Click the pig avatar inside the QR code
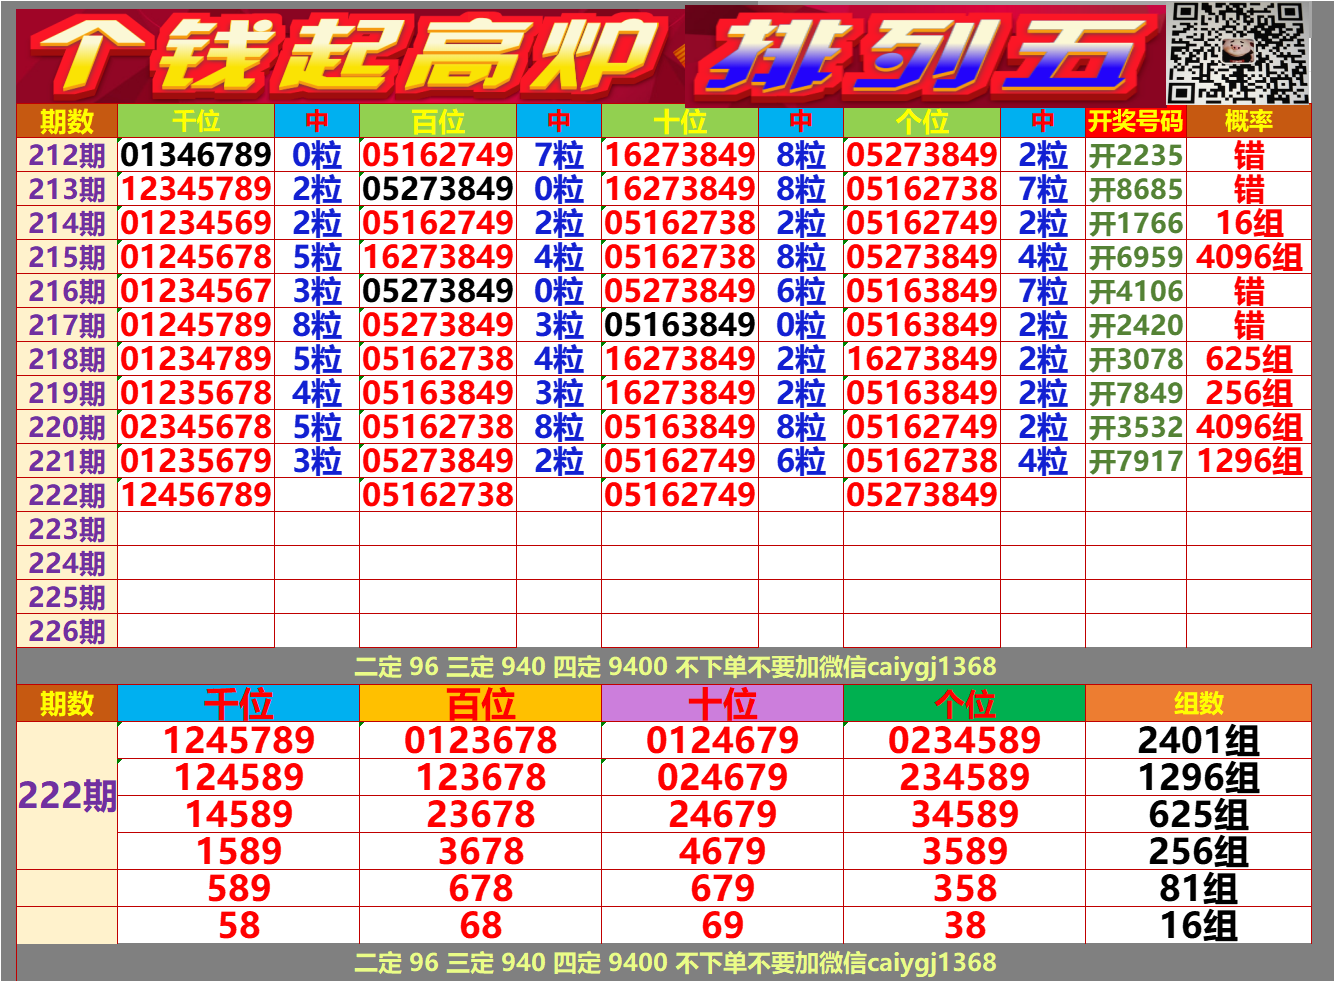The width and height of the screenshot is (1334, 982). pyautogui.click(x=1240, y=52)
